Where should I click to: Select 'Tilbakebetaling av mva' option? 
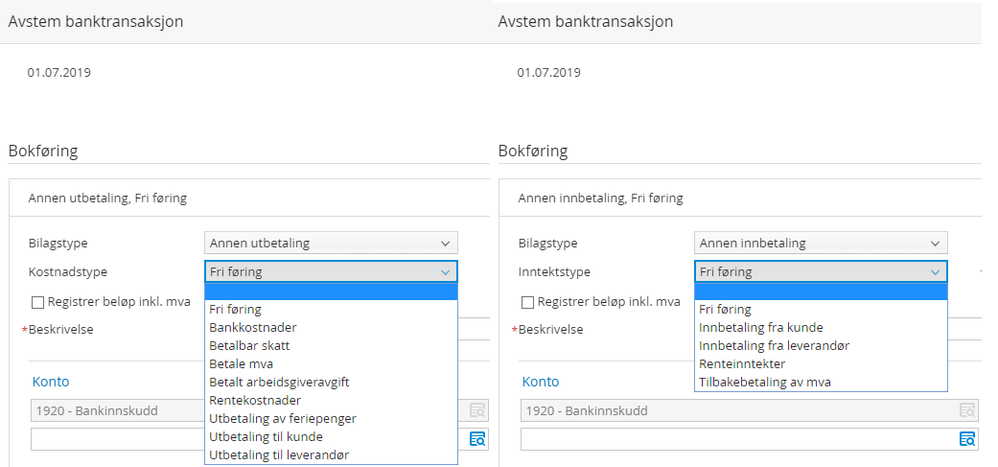click(764, 382)
